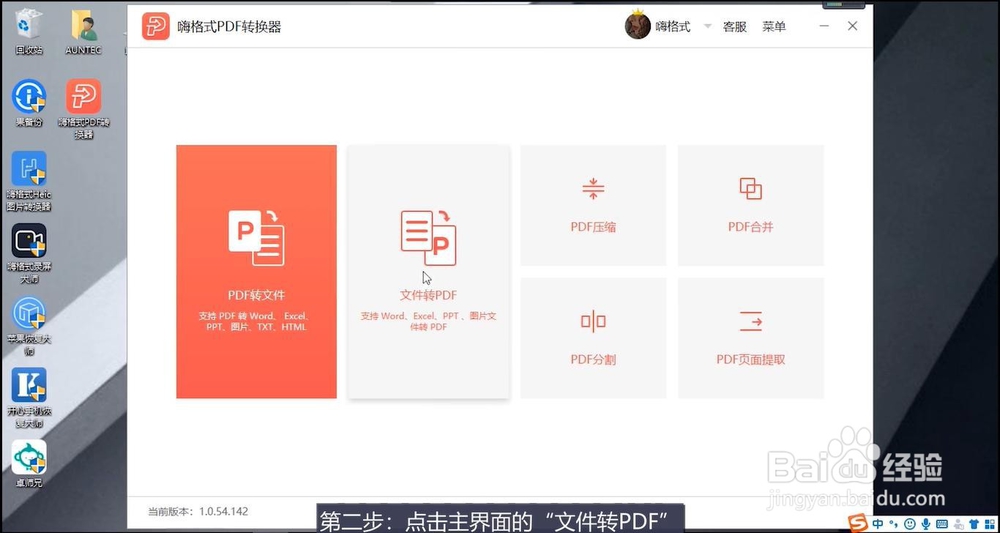
Task: Open the PDF分割 split tool
Action: 593,338
